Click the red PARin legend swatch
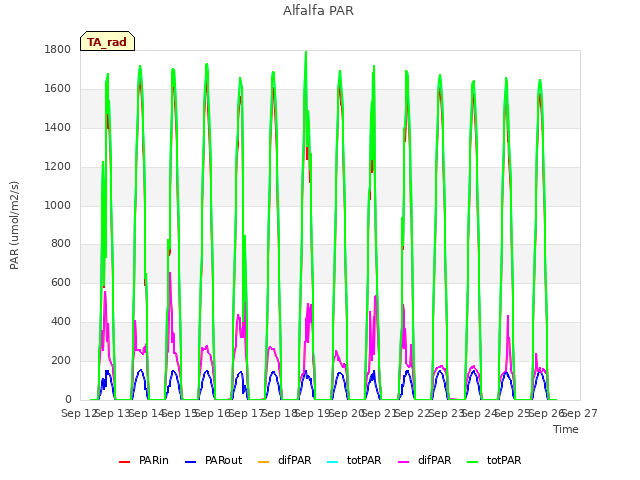 pyautogui.click(x=124, y=462)
